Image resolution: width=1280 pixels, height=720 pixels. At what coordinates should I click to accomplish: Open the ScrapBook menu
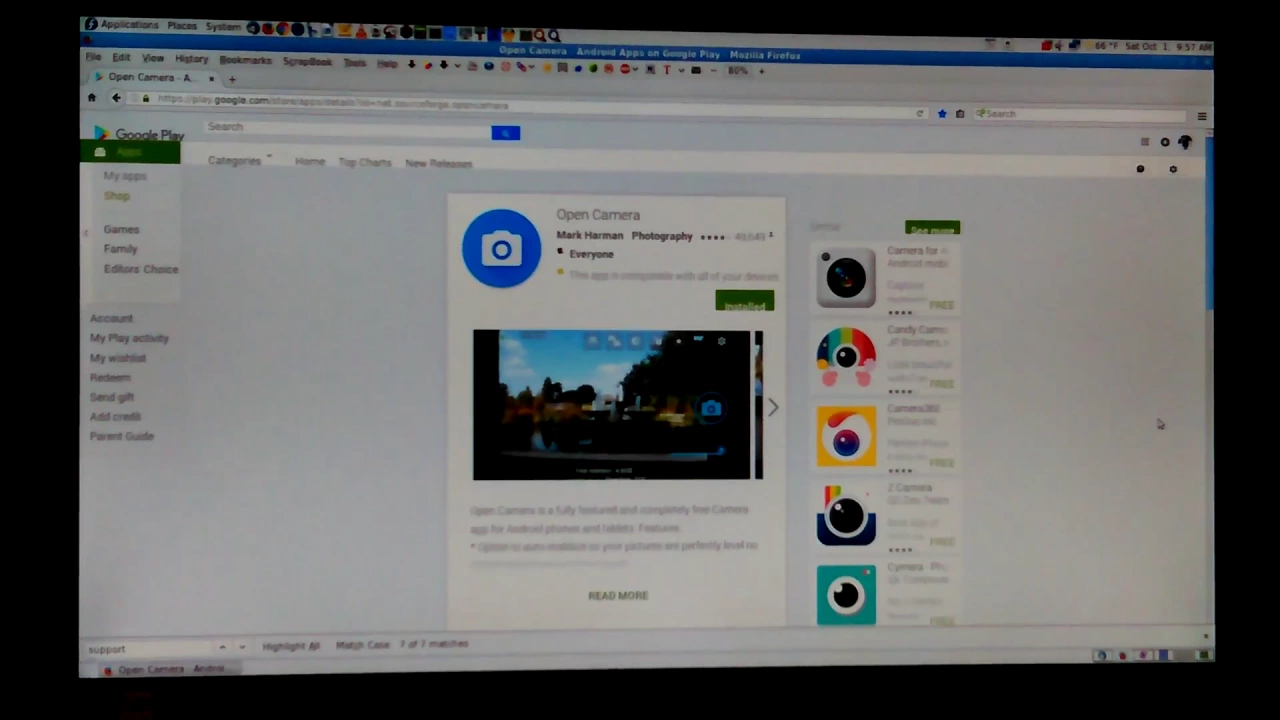point(307,61)
